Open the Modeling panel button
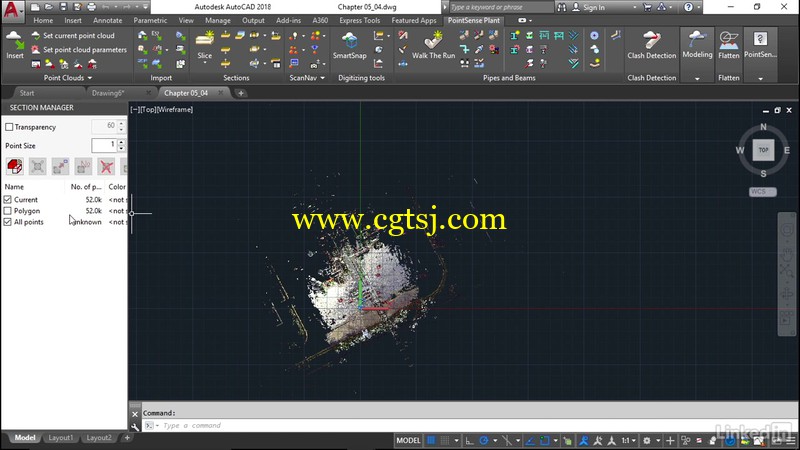 pyautogui.click(x=697, y=45)
